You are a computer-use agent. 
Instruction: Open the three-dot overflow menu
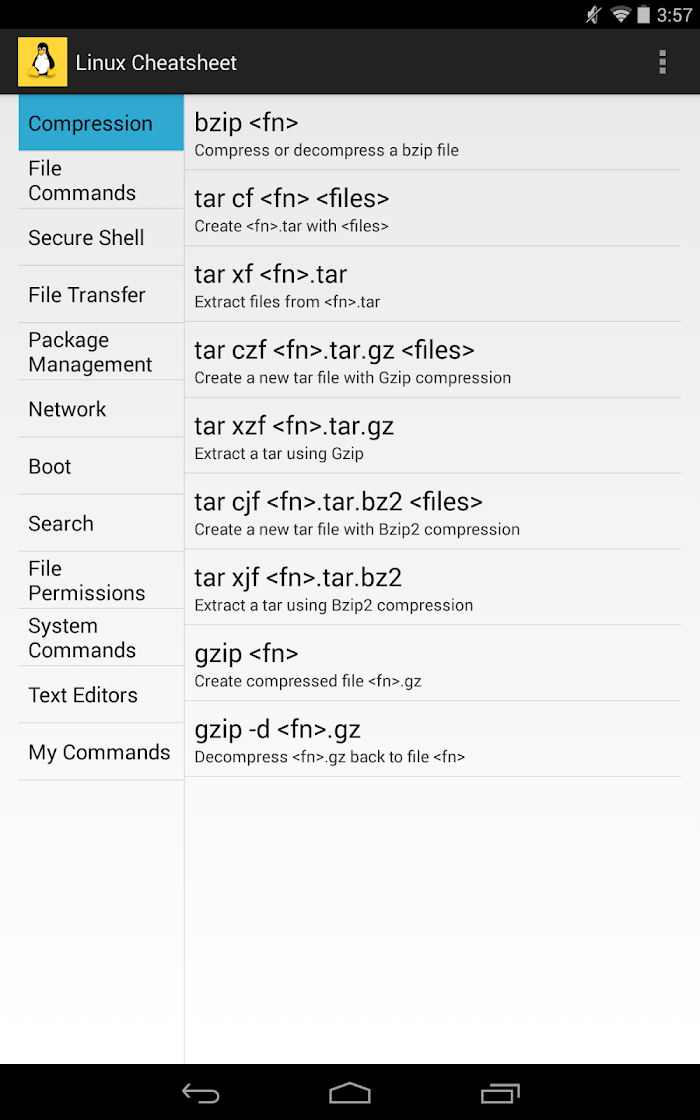662,62
